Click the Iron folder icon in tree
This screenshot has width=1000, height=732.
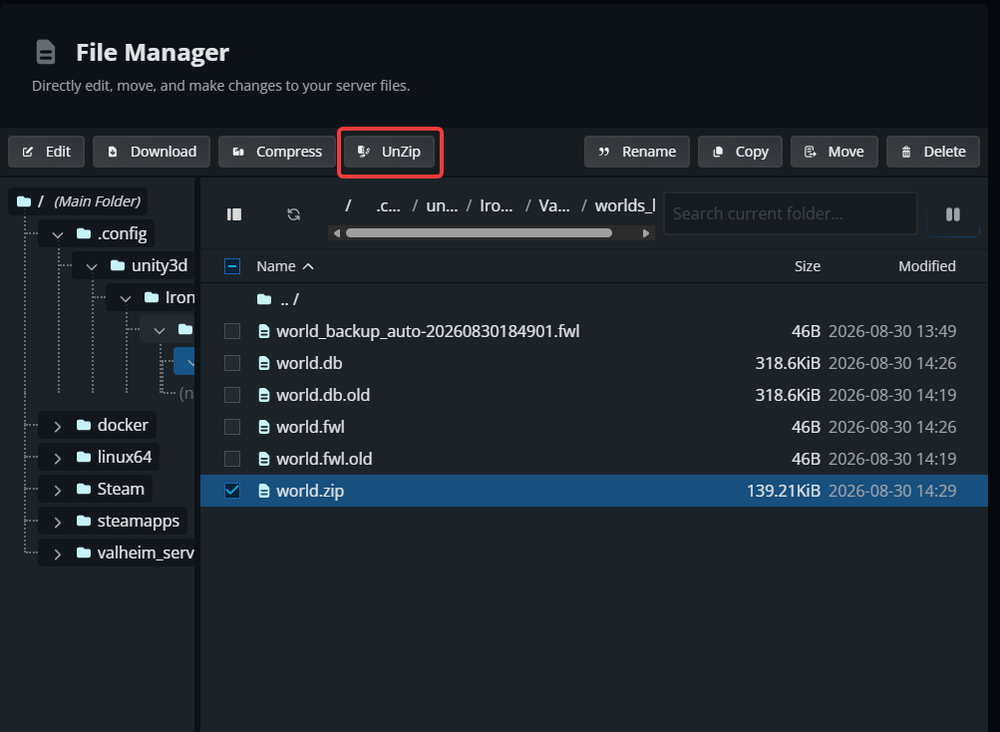(151, 297)
